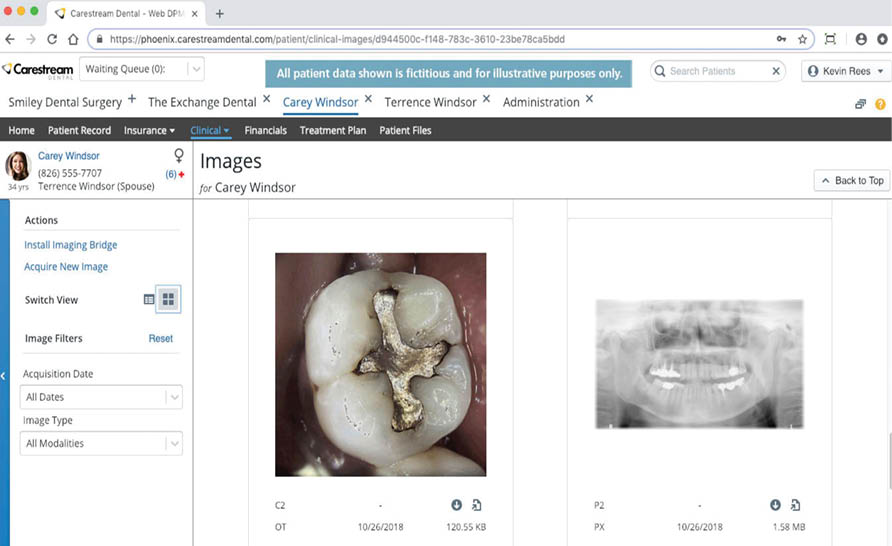Open the tooth photo thumbnail
This screenshot has width=892, height=546.
pos(380,364)
